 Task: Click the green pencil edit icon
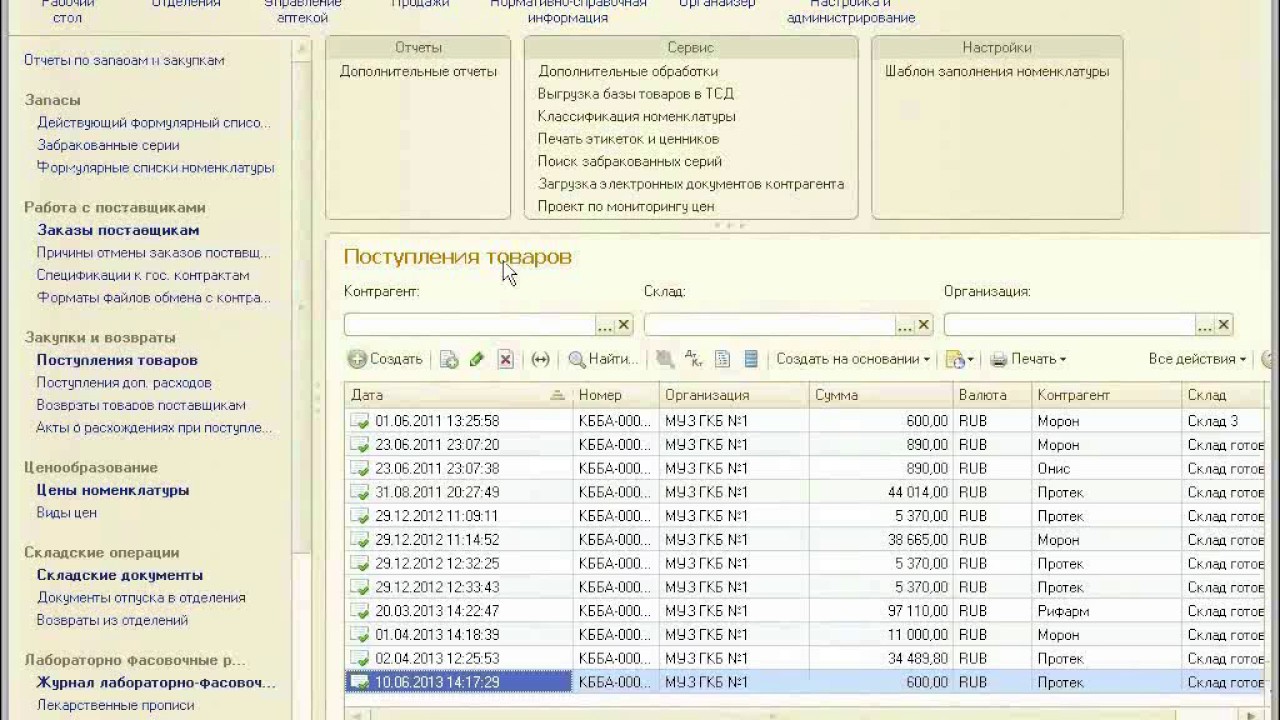[x=477, y=360]
